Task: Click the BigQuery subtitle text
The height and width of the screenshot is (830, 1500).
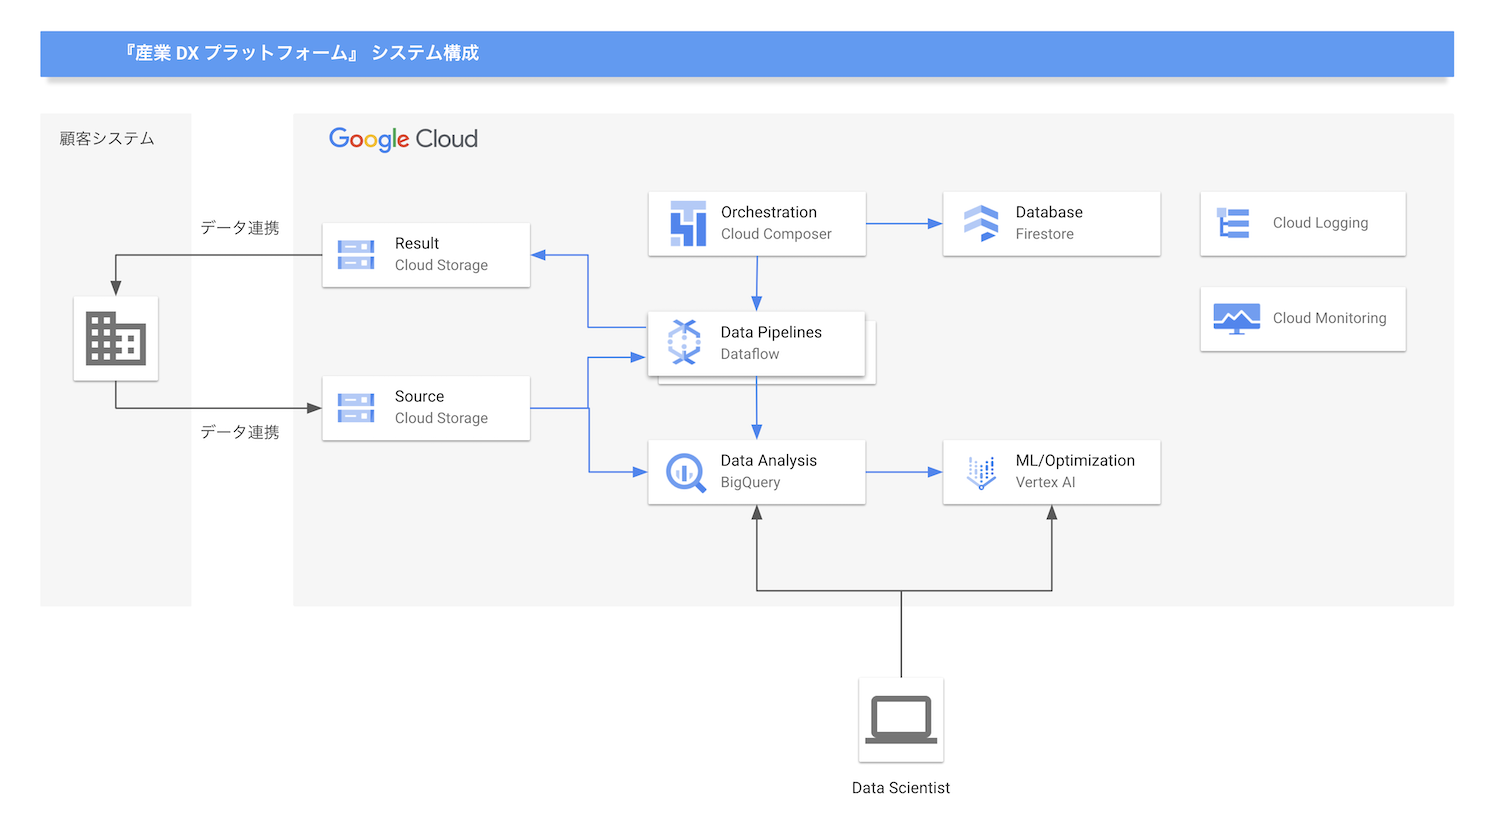Action: pos(750,482)
